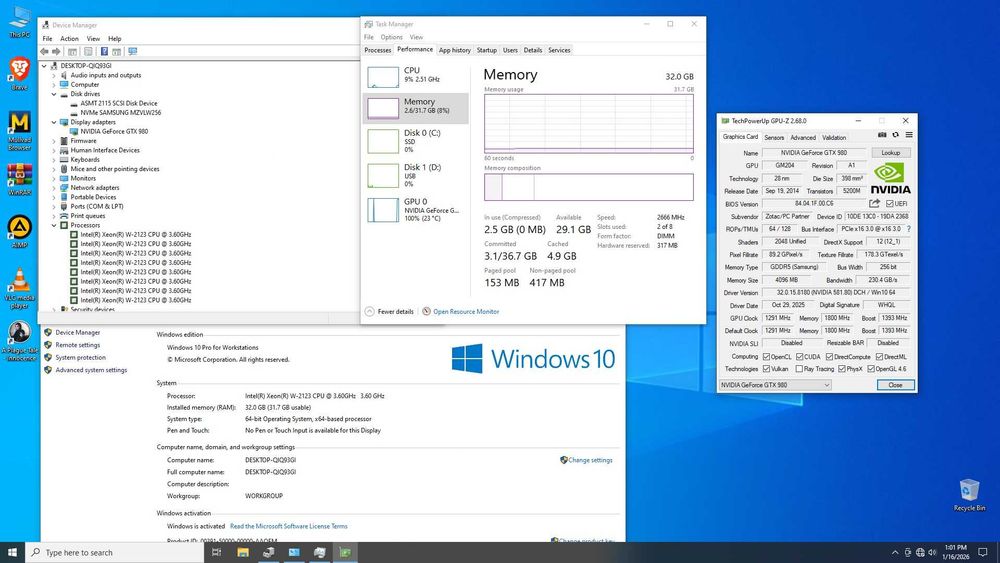
Task: Open the This PC desktop icon
Action: 19,21
